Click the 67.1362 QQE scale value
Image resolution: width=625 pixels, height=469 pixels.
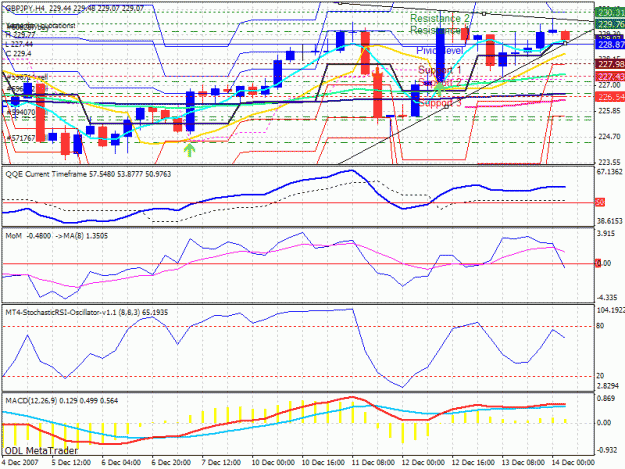pyautogui.click(x=610, y=172)
